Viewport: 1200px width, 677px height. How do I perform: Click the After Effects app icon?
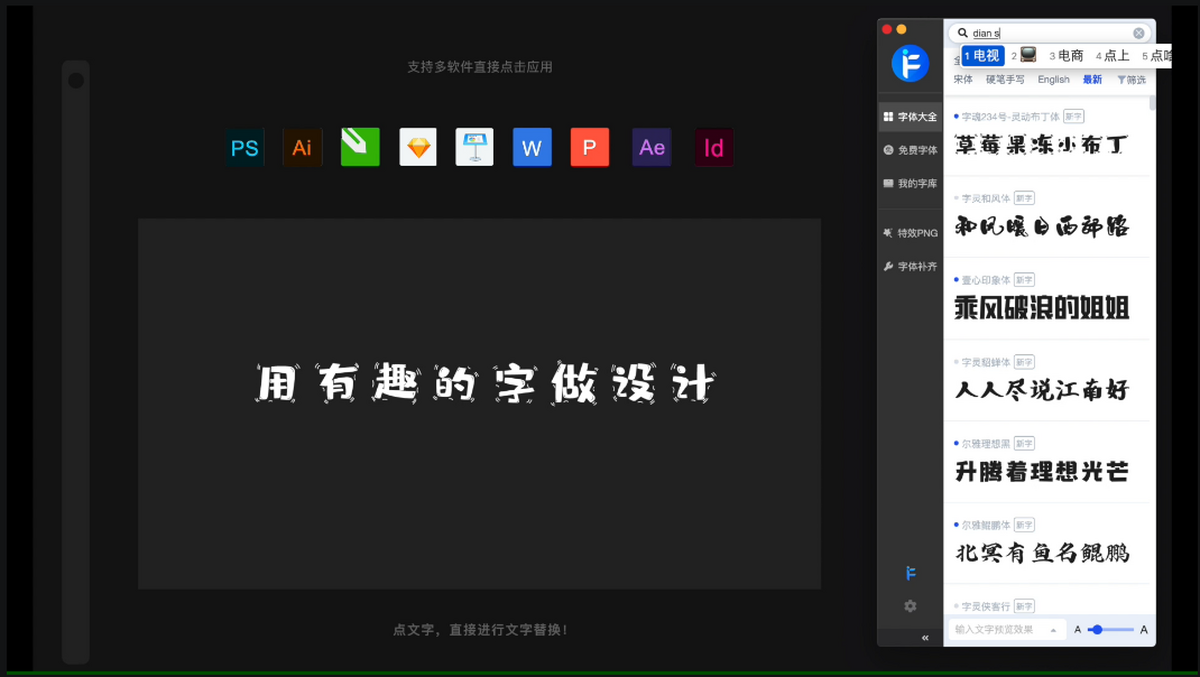point(651,147)
